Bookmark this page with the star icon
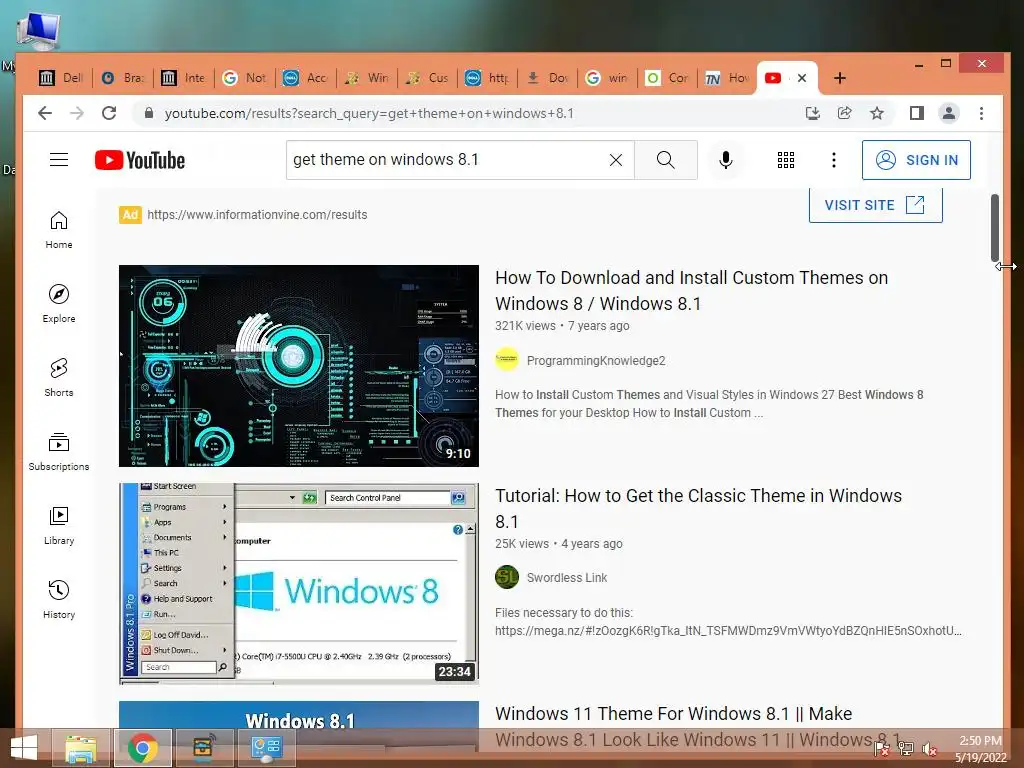Screen dimensions: 1024x768 coord(876,113)
